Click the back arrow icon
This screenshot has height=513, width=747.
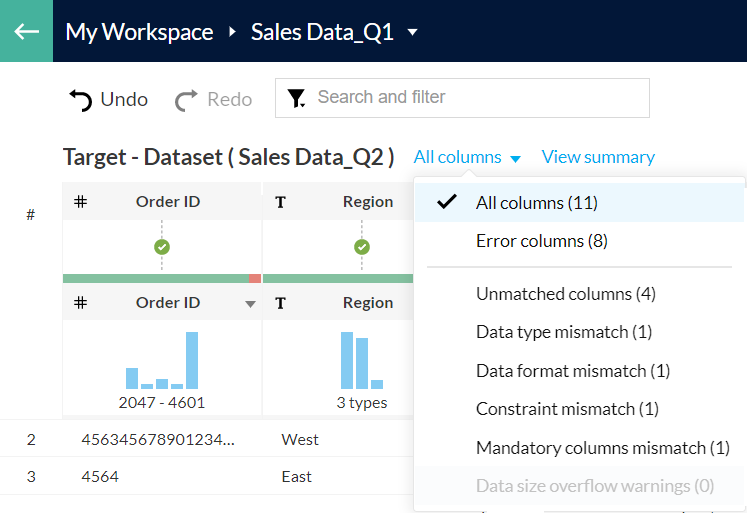pyautogui.click(x=26, y=31)
